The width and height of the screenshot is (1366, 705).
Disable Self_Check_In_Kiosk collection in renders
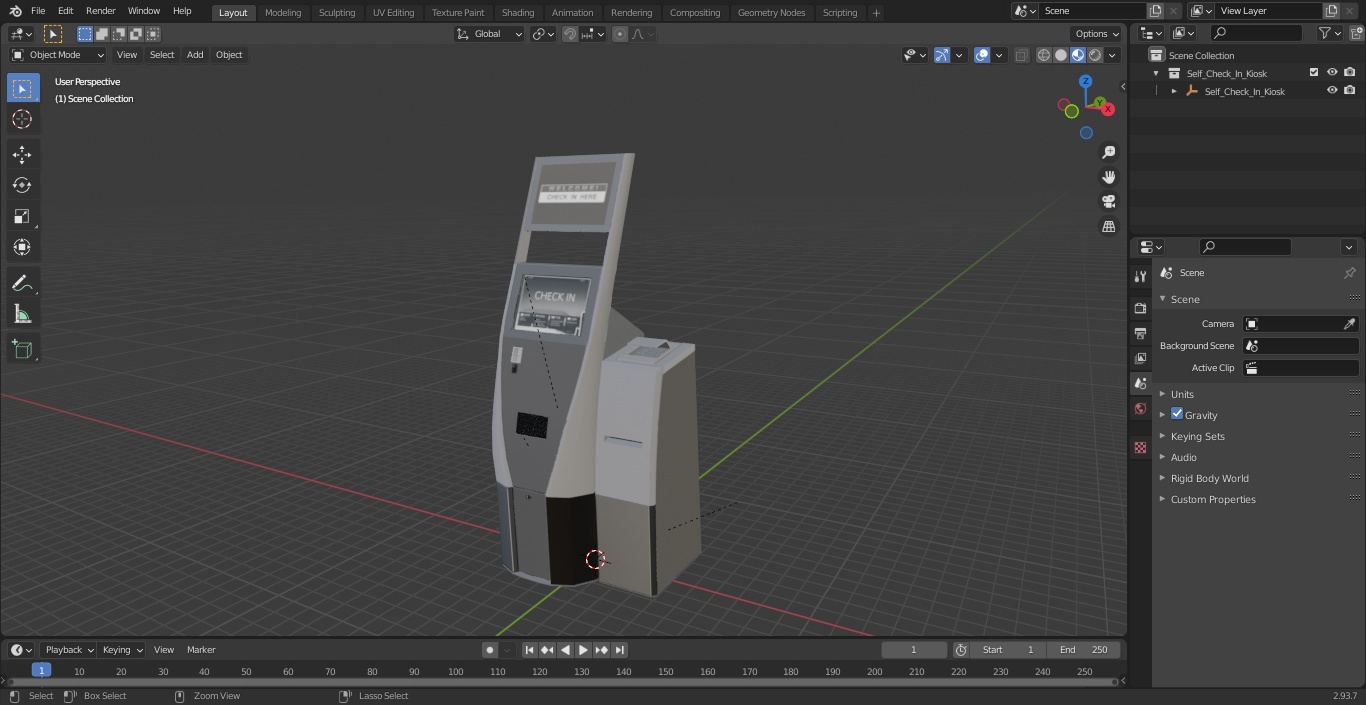1350,73
